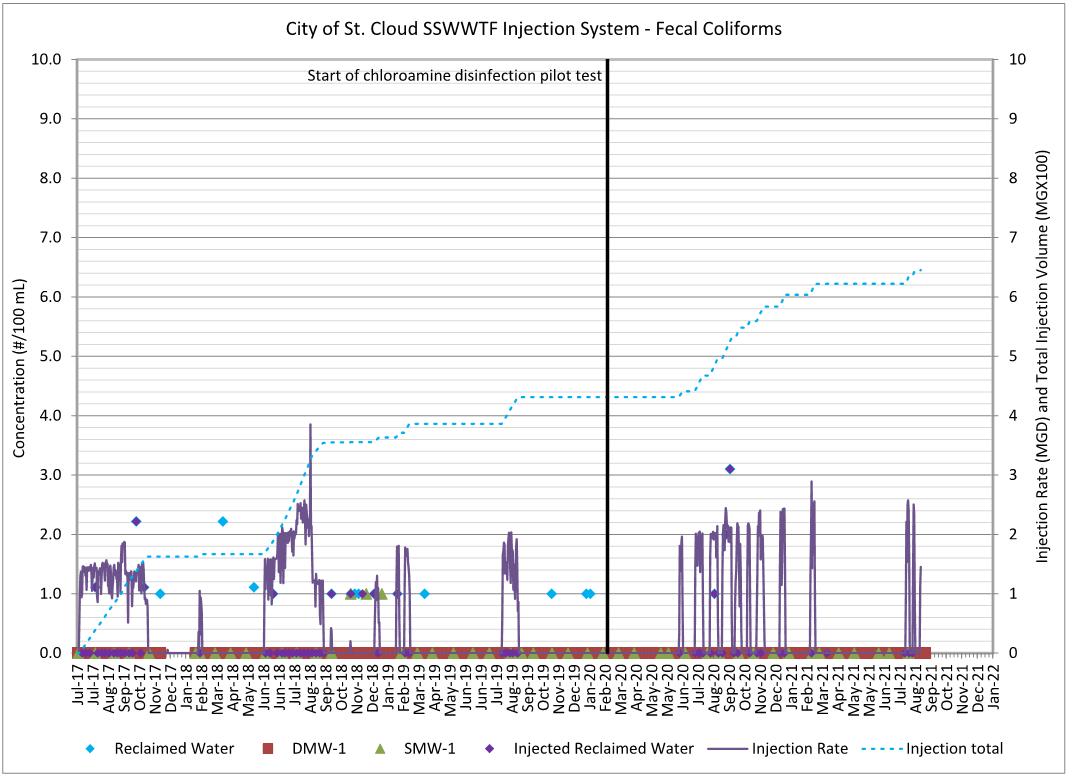Image resolution: width=1073 pixels, height=778 pixels.
Task: Select the purple diamond at 1.0 near Aug-20
Action: [714, 594]
